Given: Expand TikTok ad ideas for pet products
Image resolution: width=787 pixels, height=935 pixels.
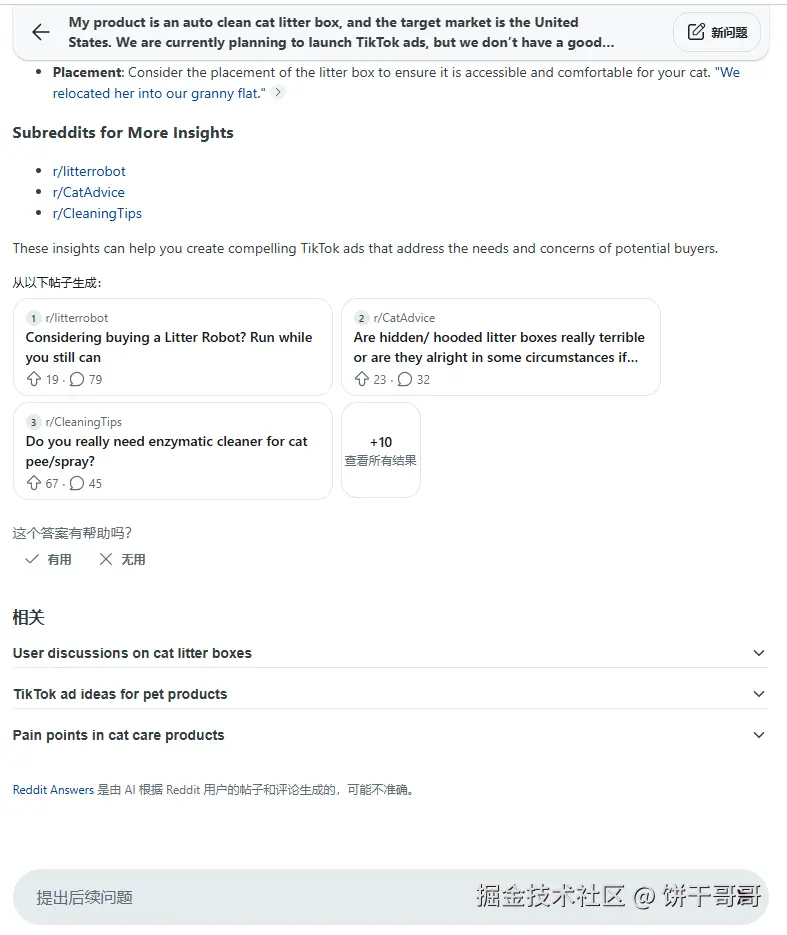Looking at the screenshot, I should point(759,694).
